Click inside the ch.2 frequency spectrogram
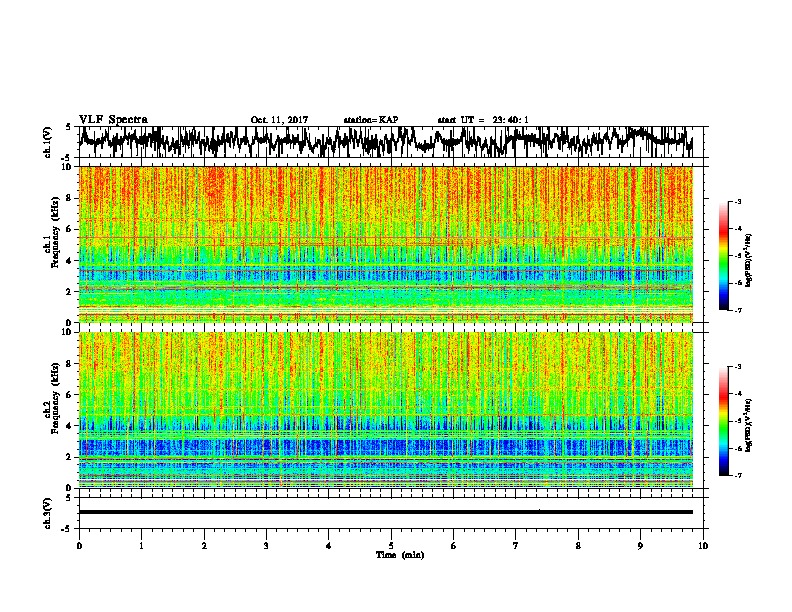 [x=385, y=410]
